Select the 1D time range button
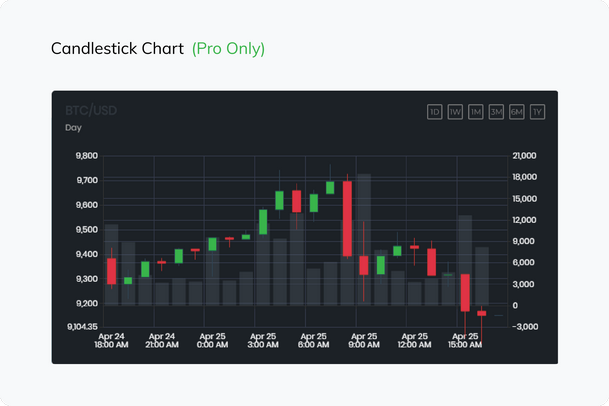This screenshot has height=406, width=609. [x=434, y=111]
